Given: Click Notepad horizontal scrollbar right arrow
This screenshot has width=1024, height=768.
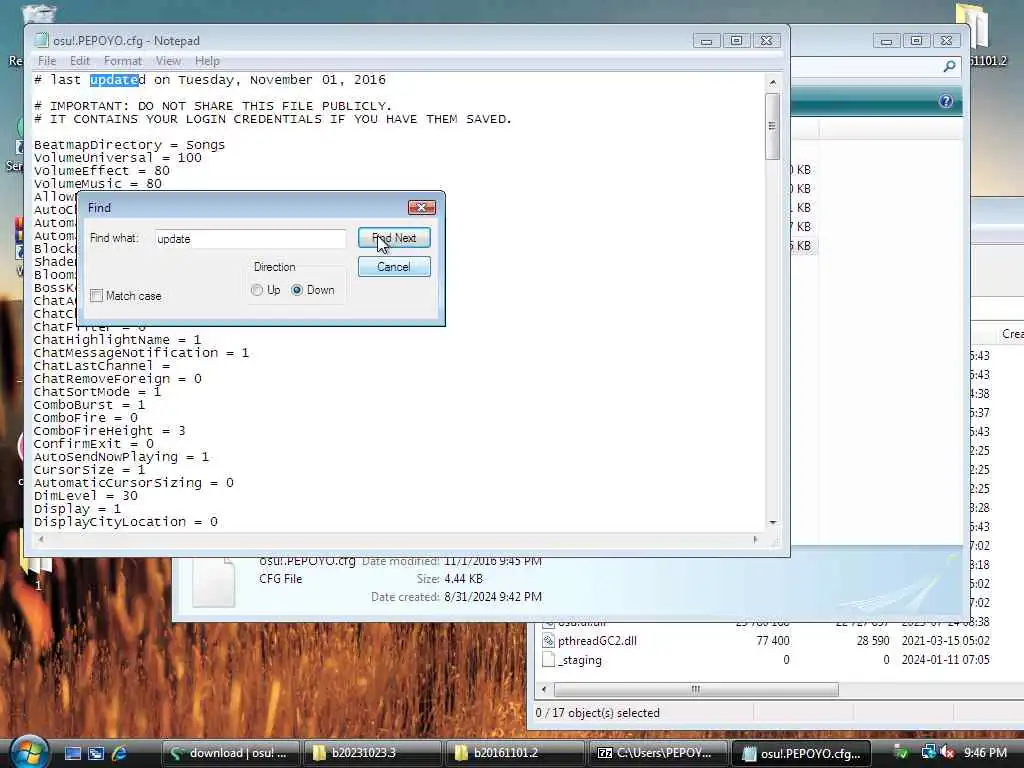Looking at the screenshot, I should click(x=756, y=539).
